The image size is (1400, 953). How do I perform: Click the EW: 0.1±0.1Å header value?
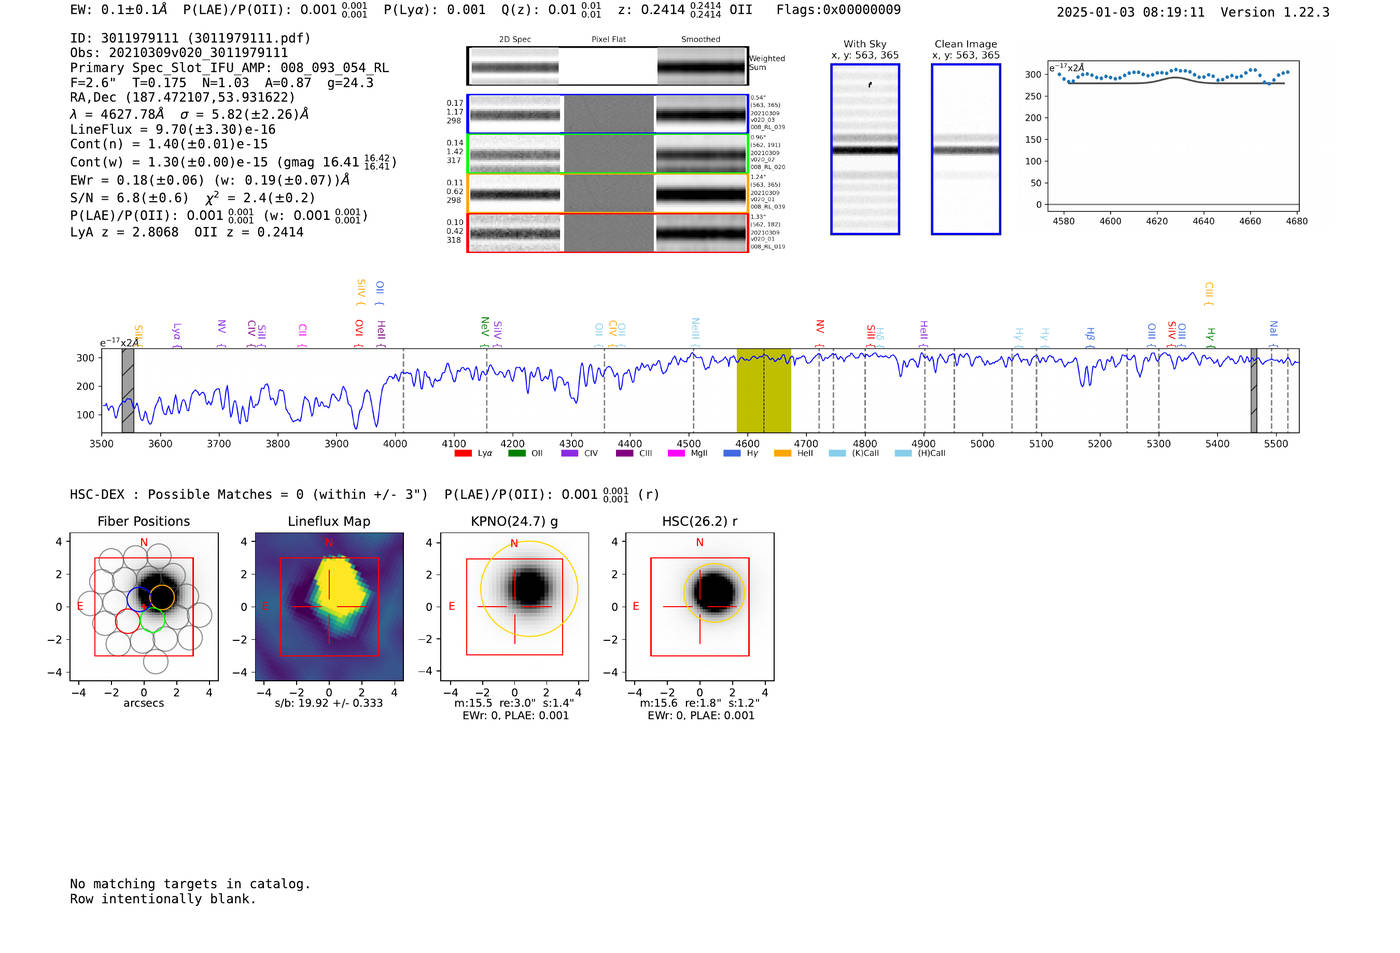(119, 10)
